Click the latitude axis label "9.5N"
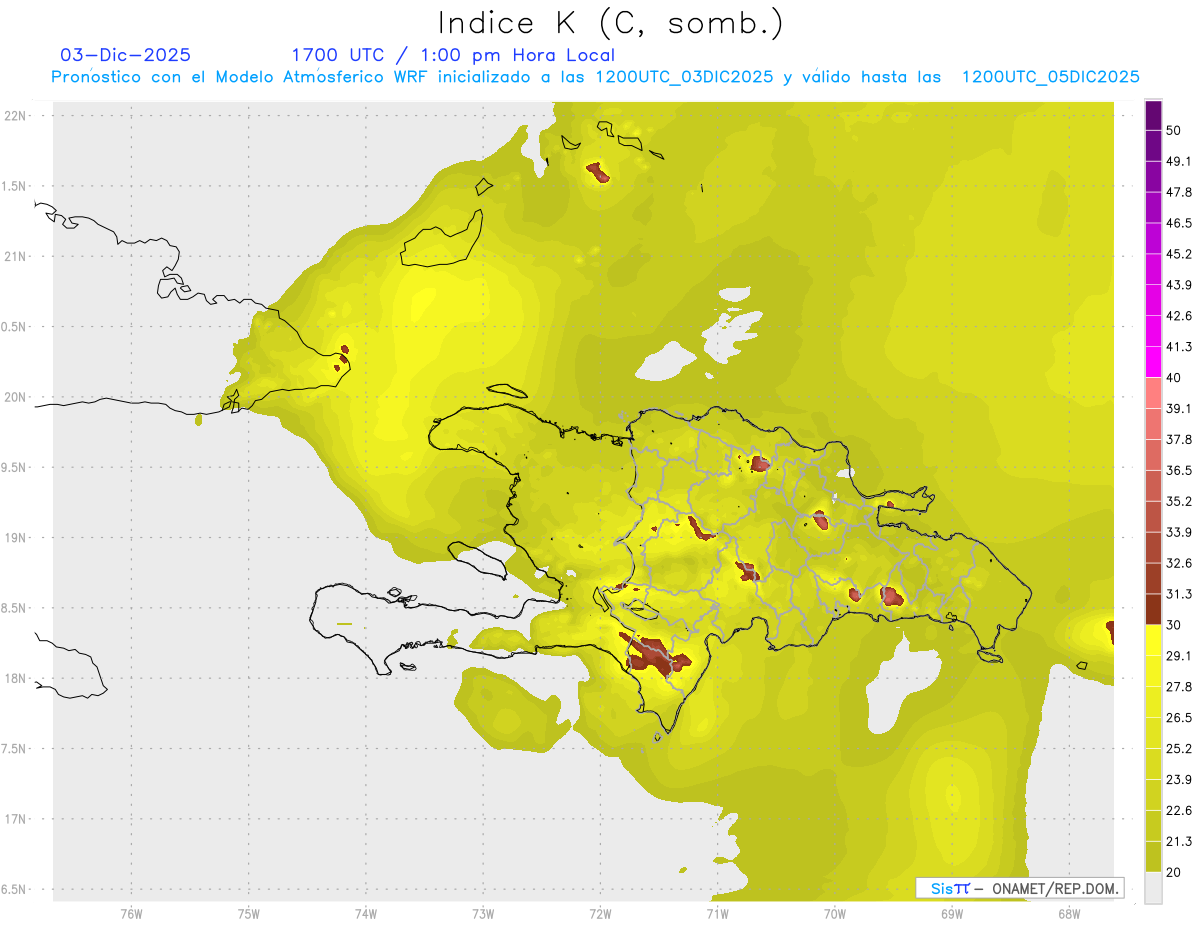 [16, 467]
